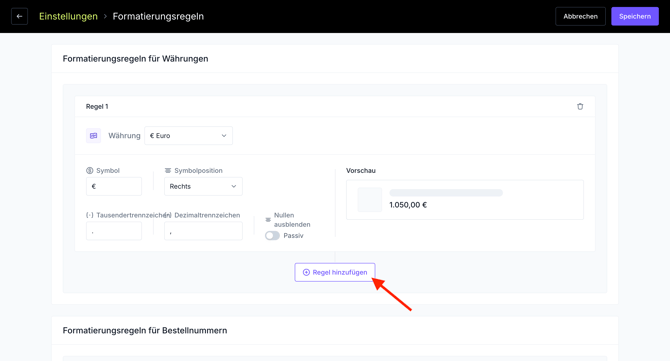
Task: Click the Symbolposition label icon
Action: pyautogui.click(x=168, y=170)
